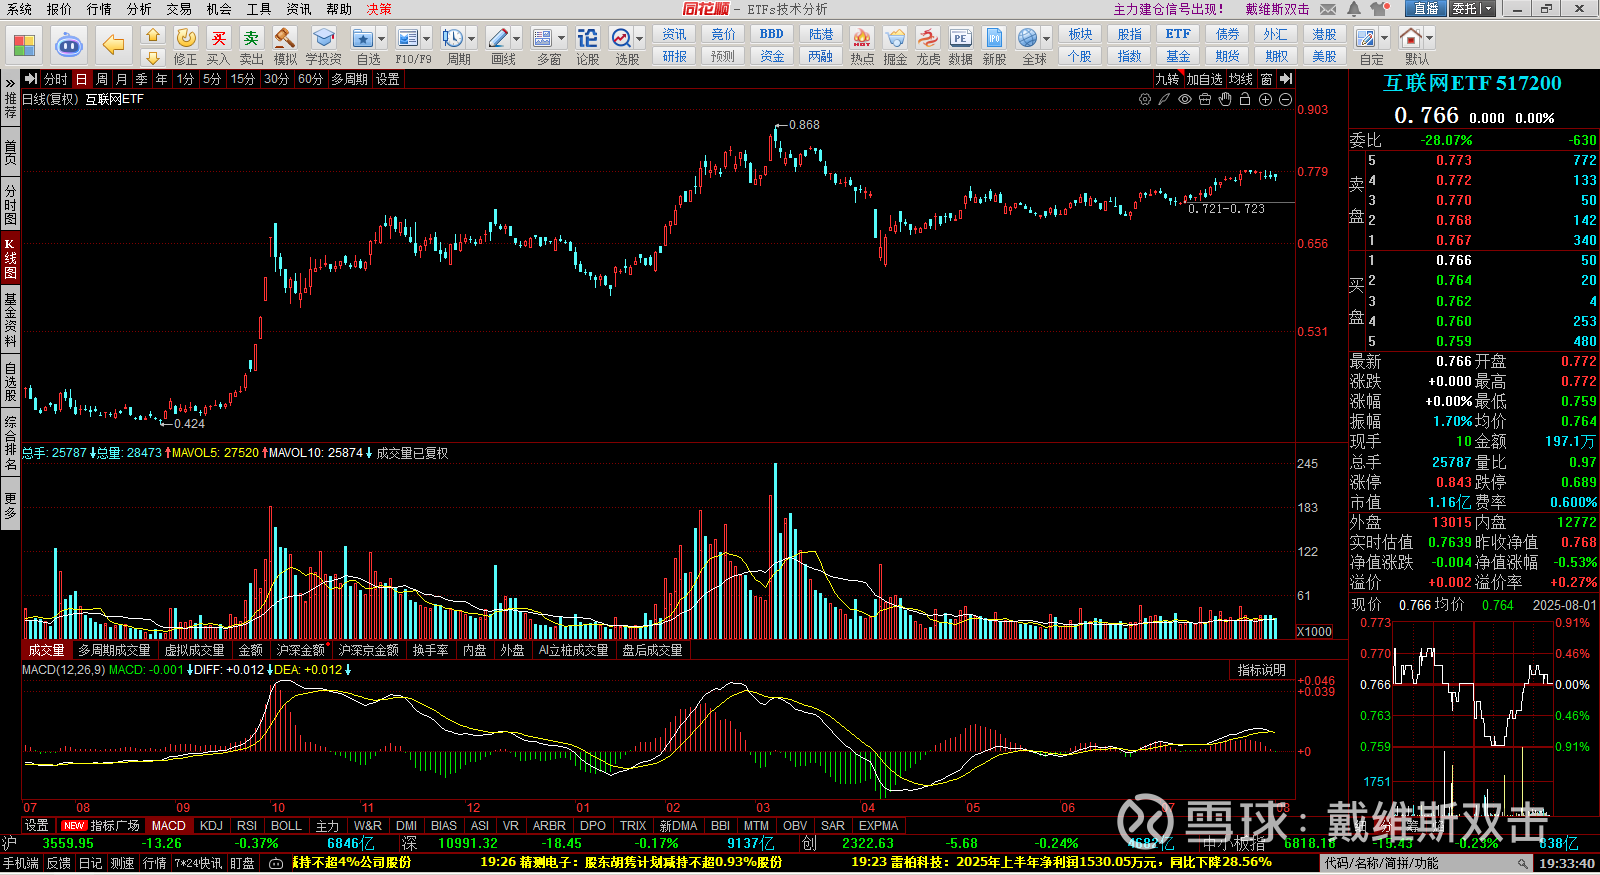Click the hand pan icon above chart
1600x875 pixels.
1225,99
